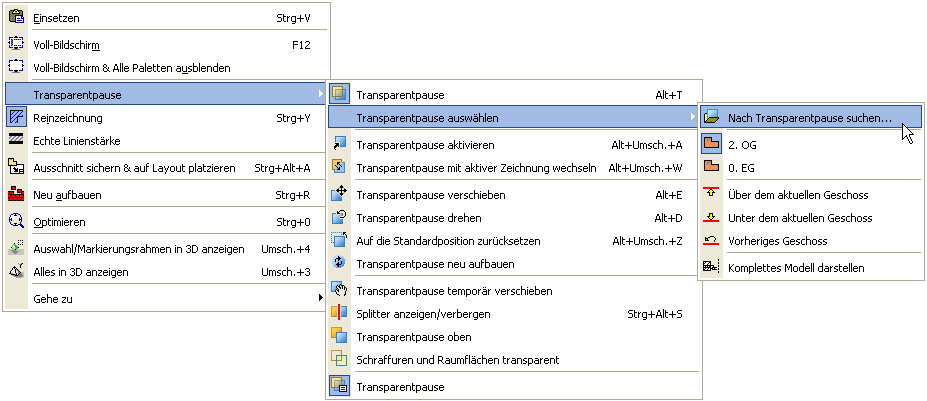Click the Transparentpause verschieben move icon

[339, 194]
